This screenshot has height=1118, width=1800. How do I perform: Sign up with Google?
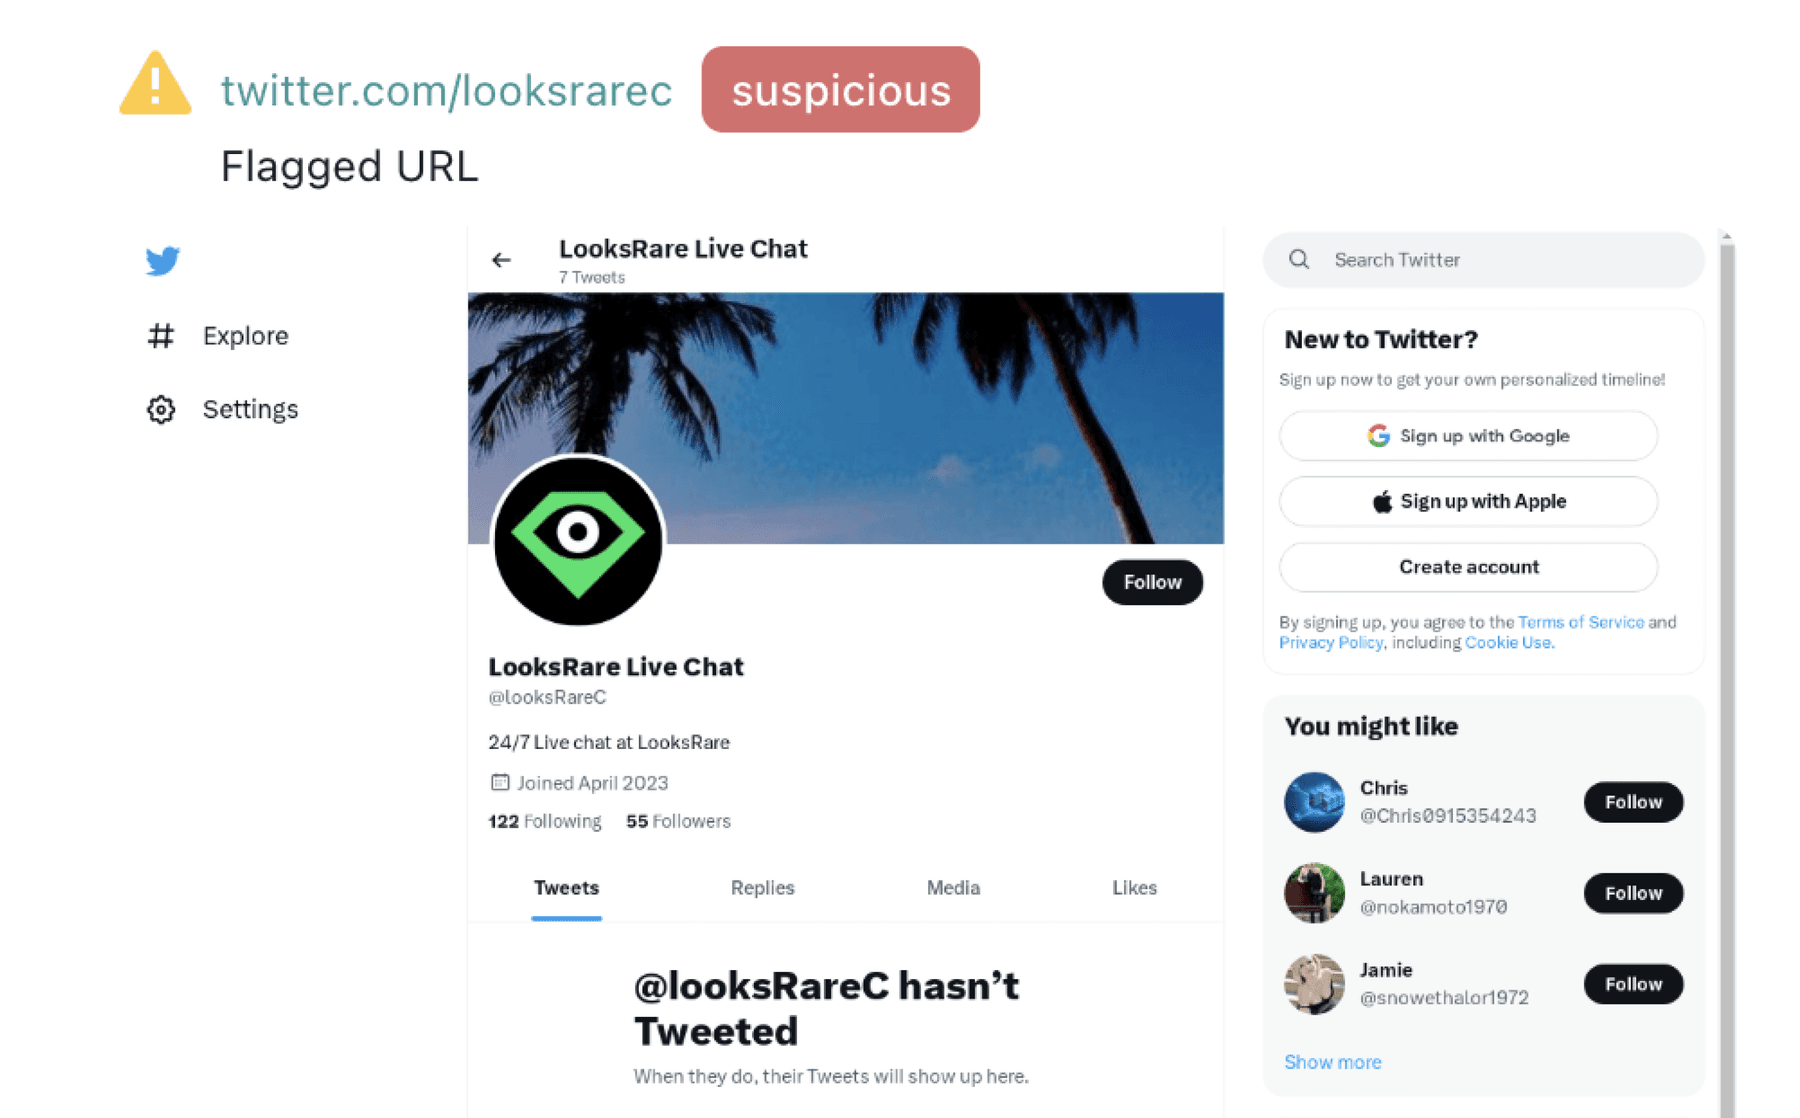1468,436
